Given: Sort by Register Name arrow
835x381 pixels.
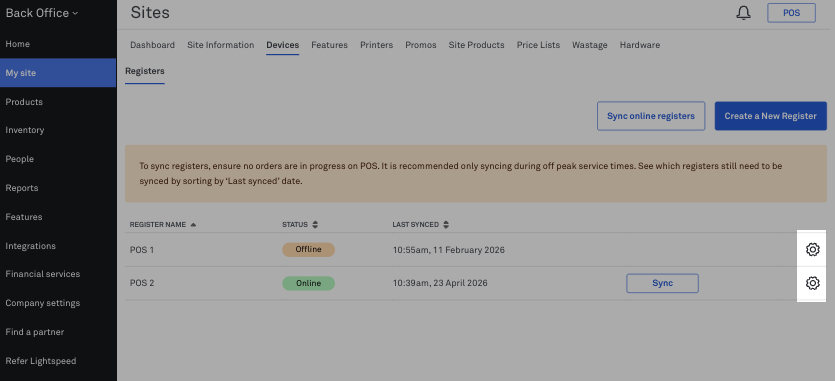Looking at the screenshot, I should pyautogui.click(x=193, y=225).
